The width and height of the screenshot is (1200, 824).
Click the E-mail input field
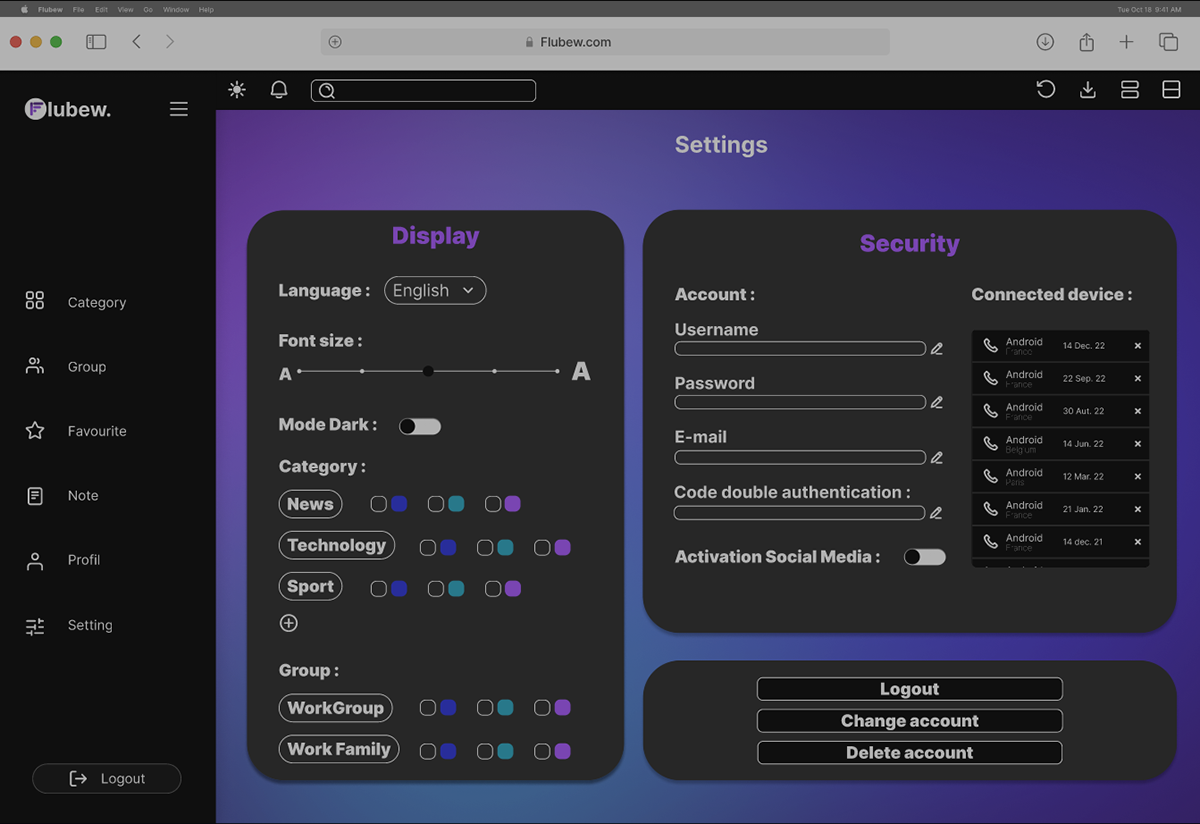click(800, 457)
